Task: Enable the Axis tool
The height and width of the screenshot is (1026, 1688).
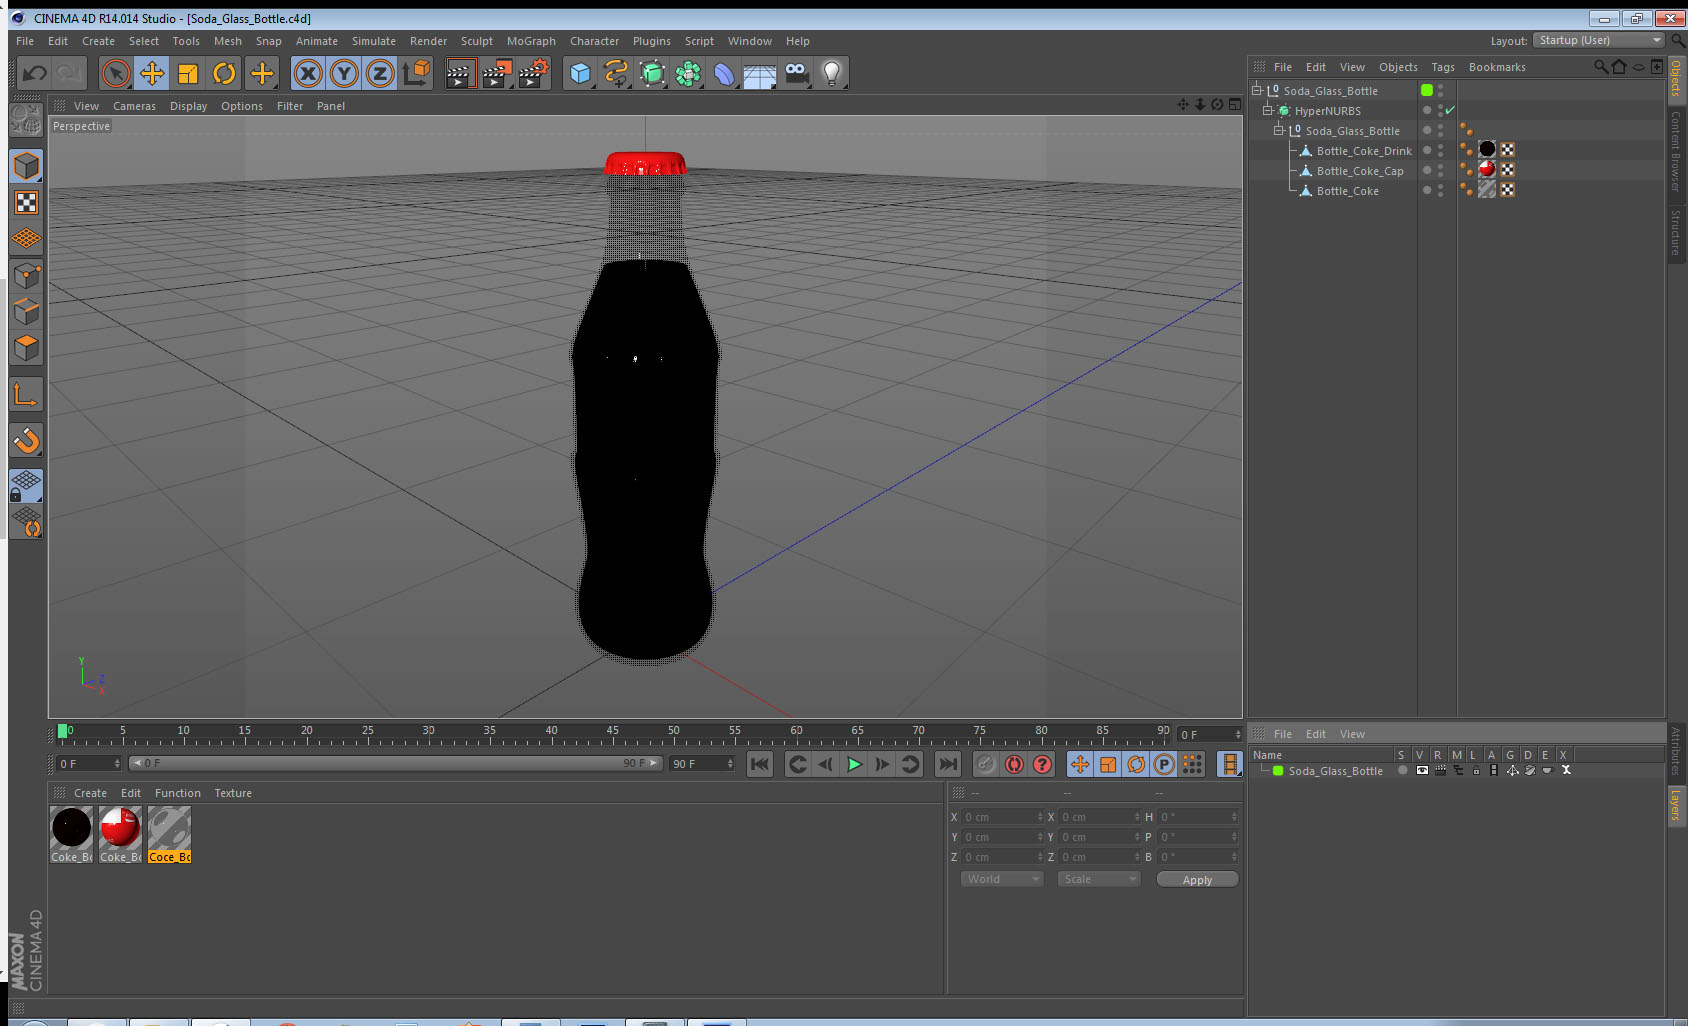Action: pos(27,395)
